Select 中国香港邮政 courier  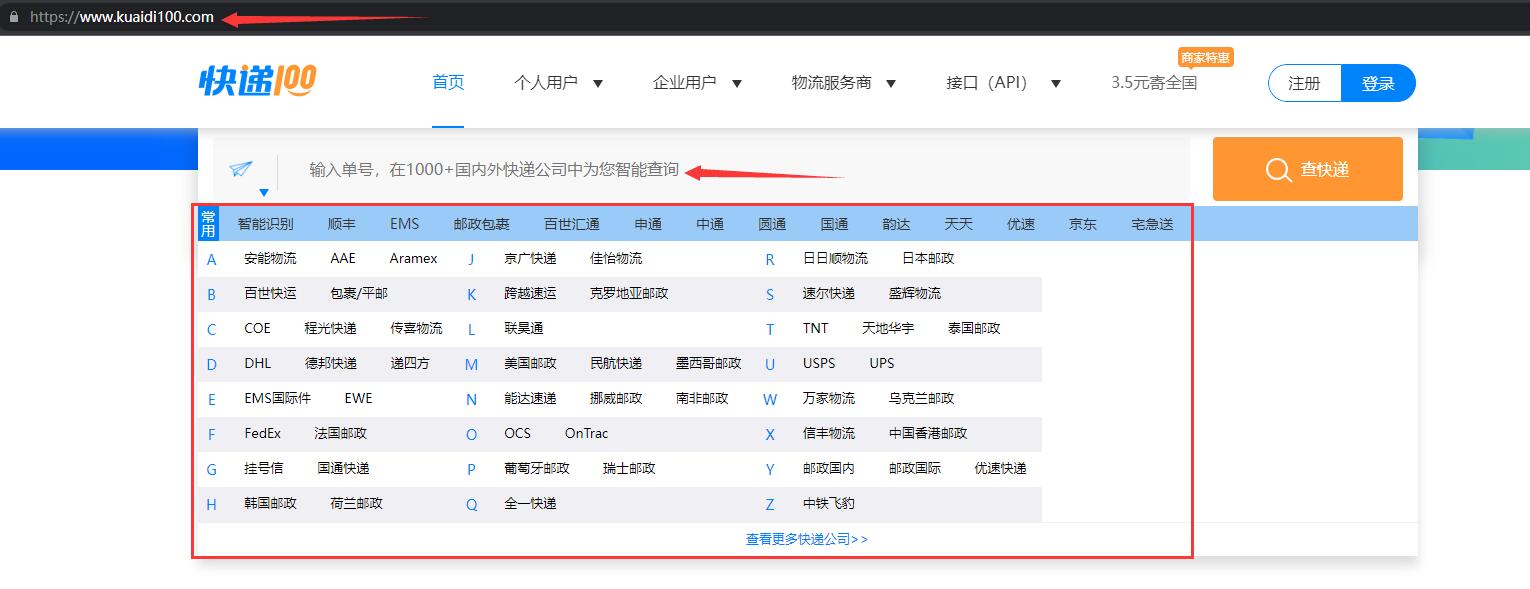click(928, 433)
